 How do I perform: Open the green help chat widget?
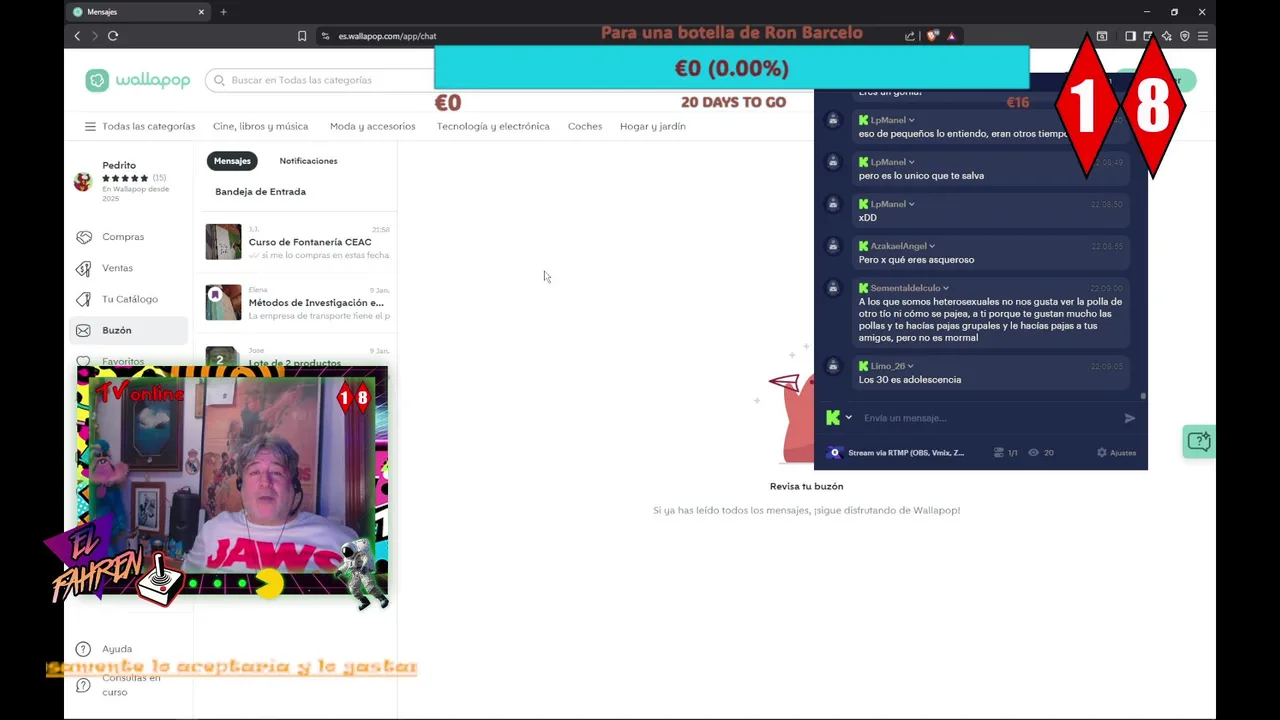pyautogui.click(x=1198, y=441)
